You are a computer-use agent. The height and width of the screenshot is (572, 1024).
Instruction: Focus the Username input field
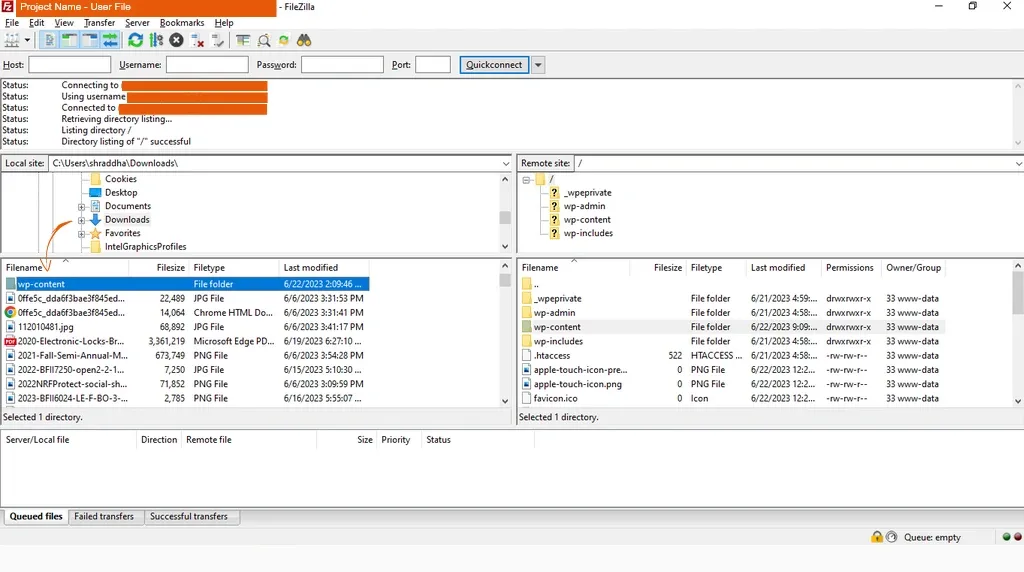pos(207,65)
